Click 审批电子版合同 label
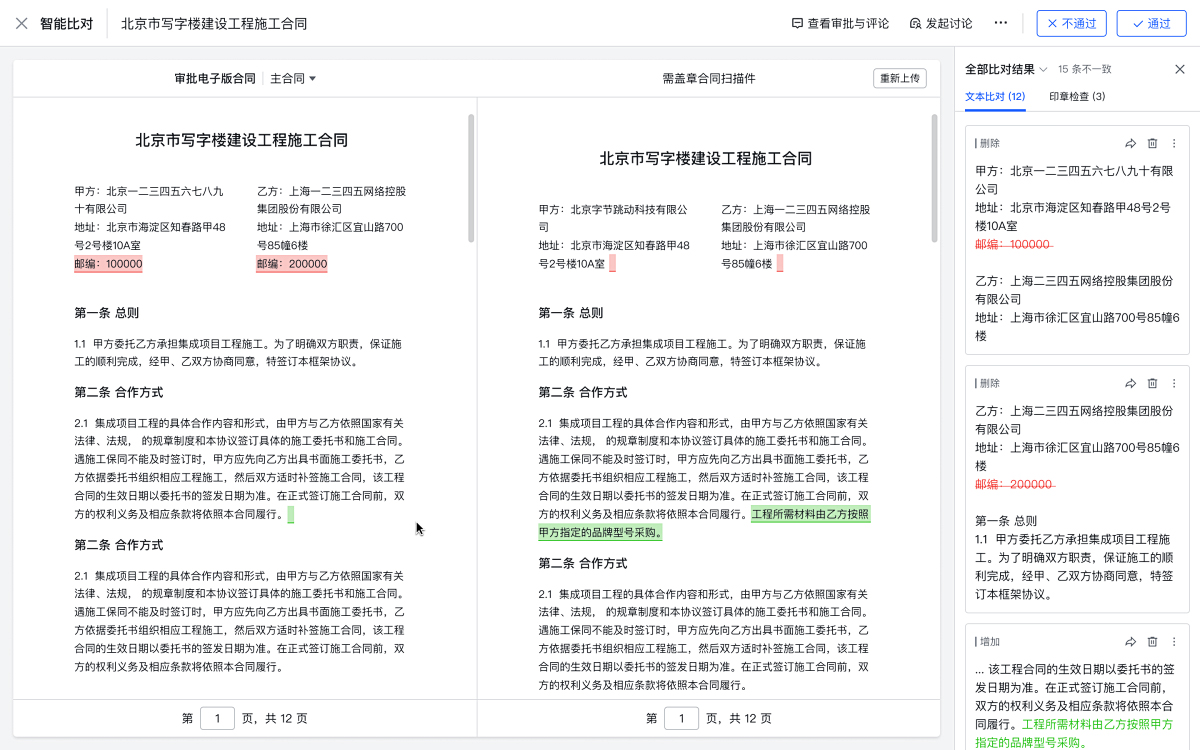The height and width of the screenshot is (750, 1200). coord(215,78)
